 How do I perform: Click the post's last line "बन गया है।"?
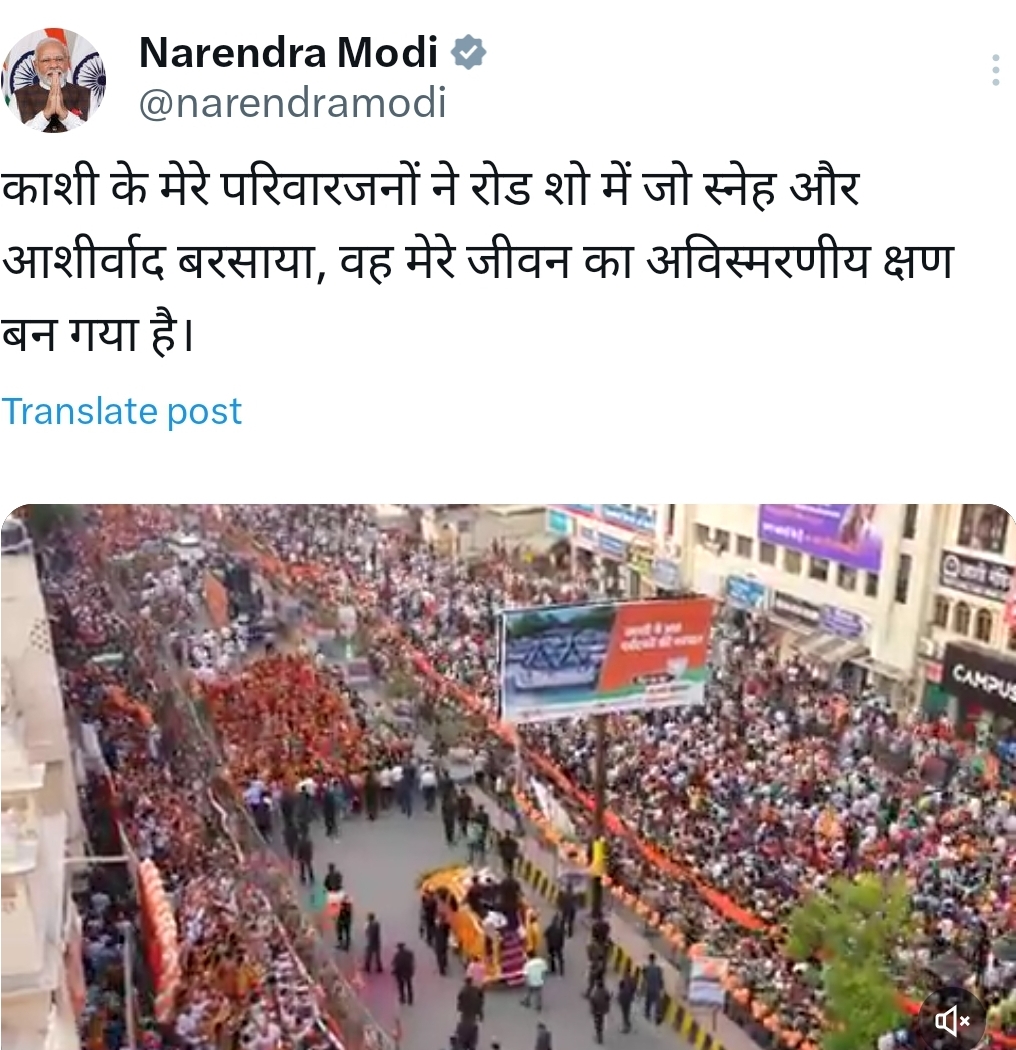[98, 333]
